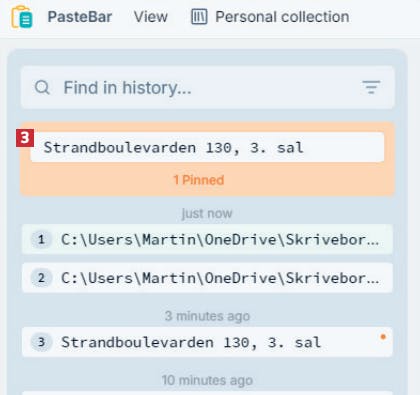Open the View menu
Image resolution: width=420 pixels, height=395 pixels.
(151, 17)
